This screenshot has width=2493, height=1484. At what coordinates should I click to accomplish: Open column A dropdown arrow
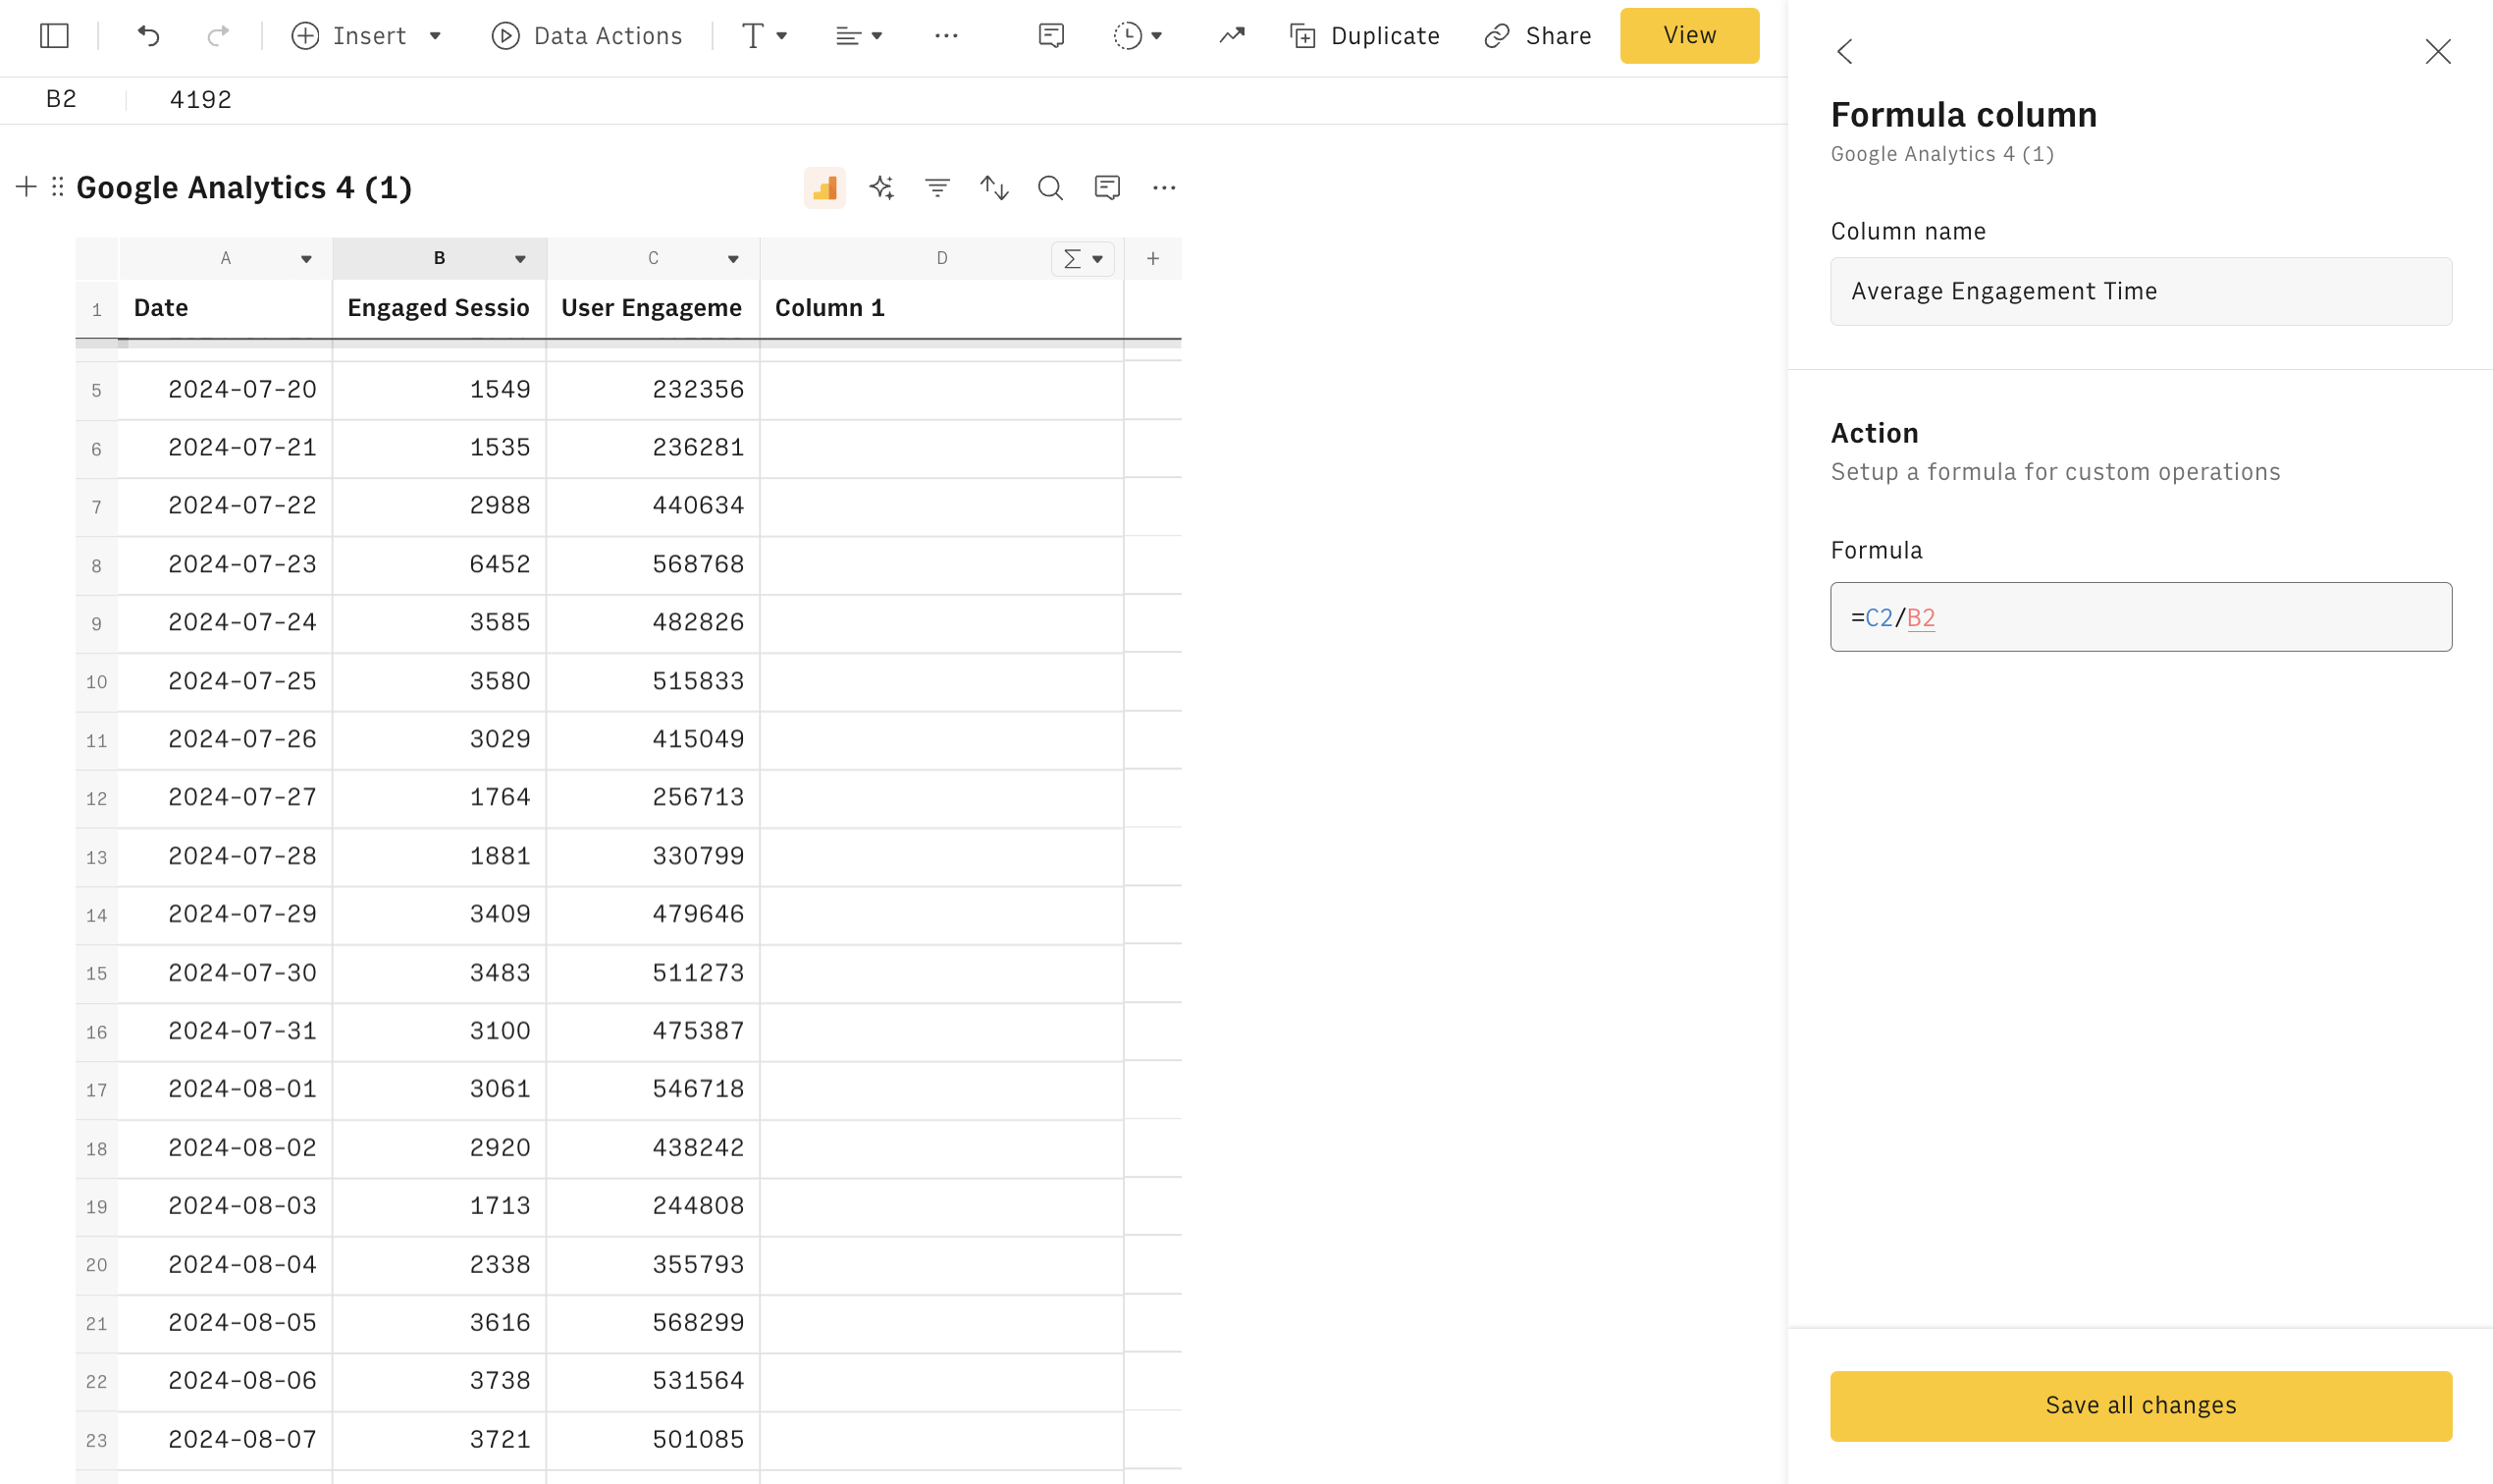click(306, 259)
